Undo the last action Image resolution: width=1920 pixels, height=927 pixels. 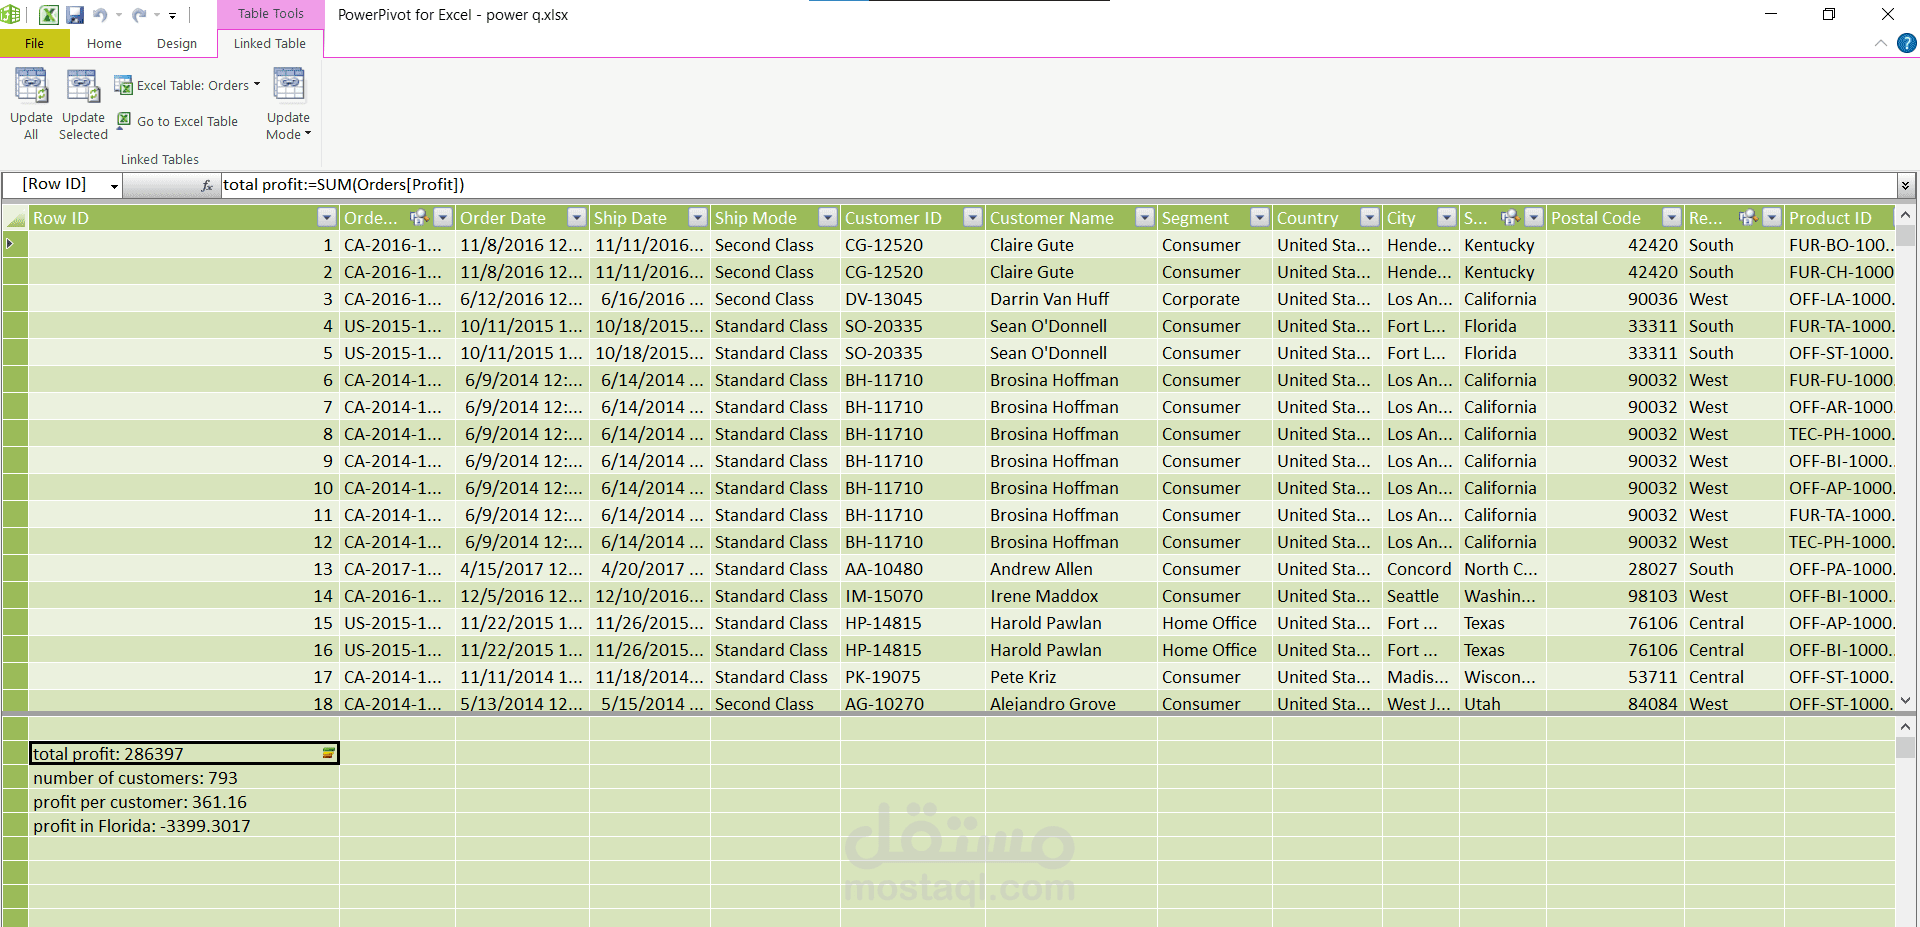[100, 15]
